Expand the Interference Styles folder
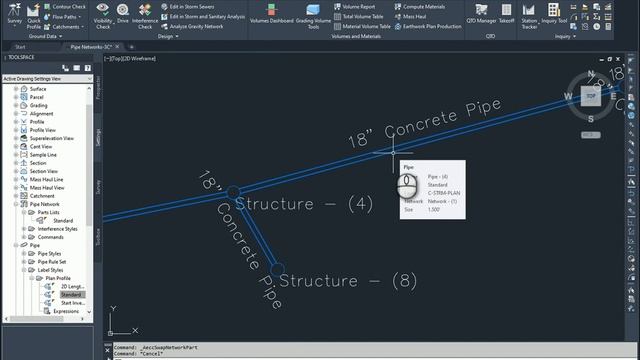Viewport: 640px width, 360px height. (24, 229)
